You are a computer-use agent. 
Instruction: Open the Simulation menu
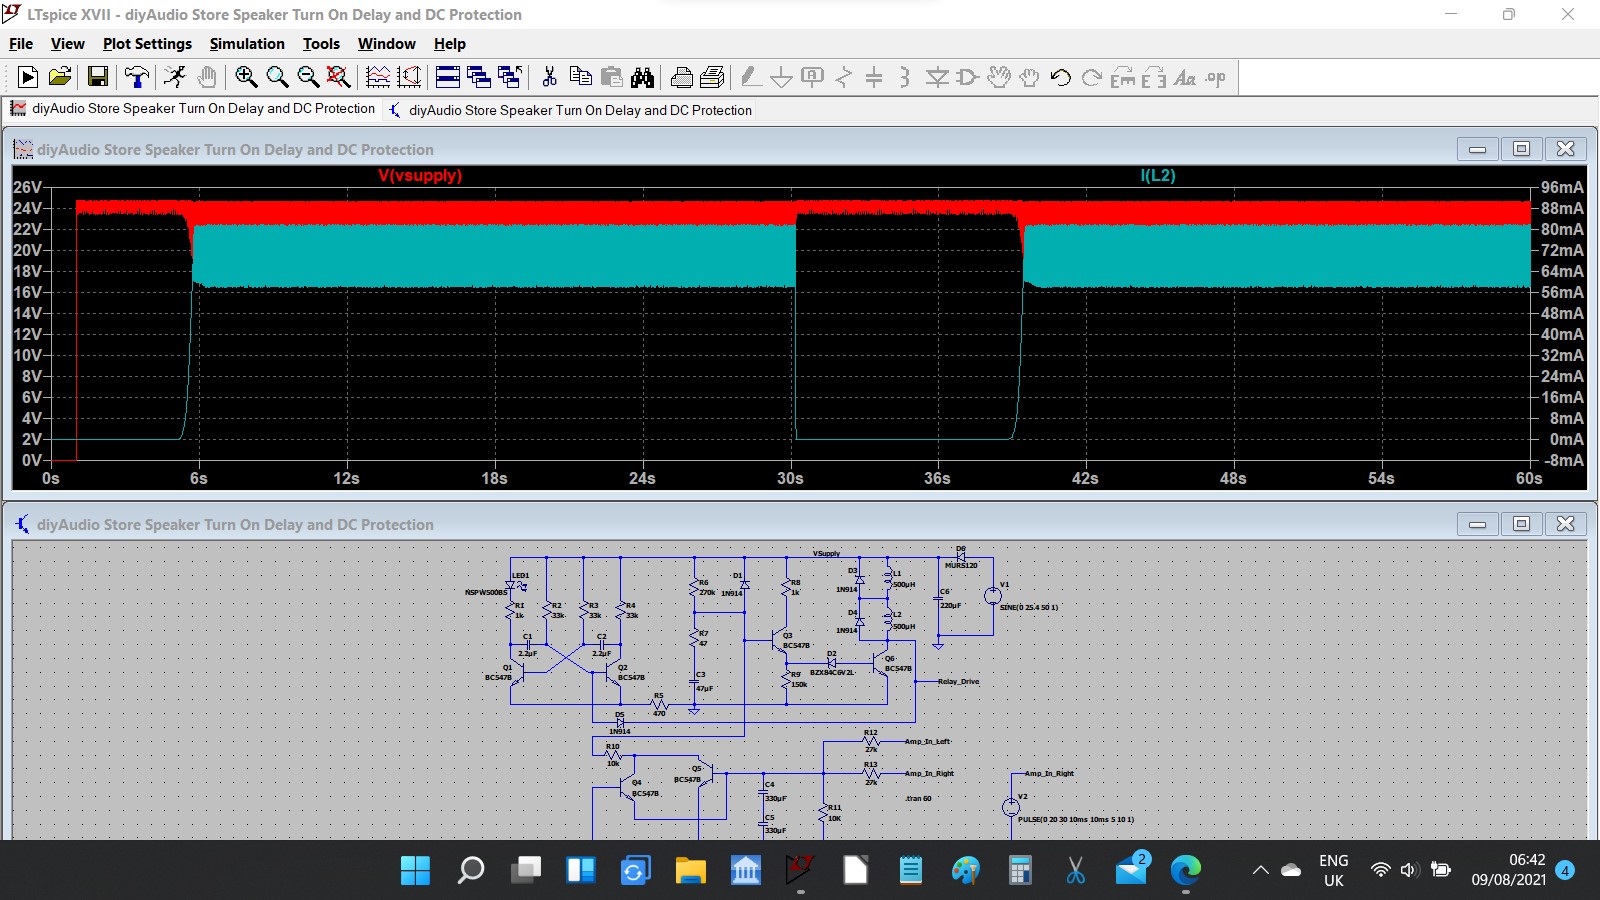[247, 44]
